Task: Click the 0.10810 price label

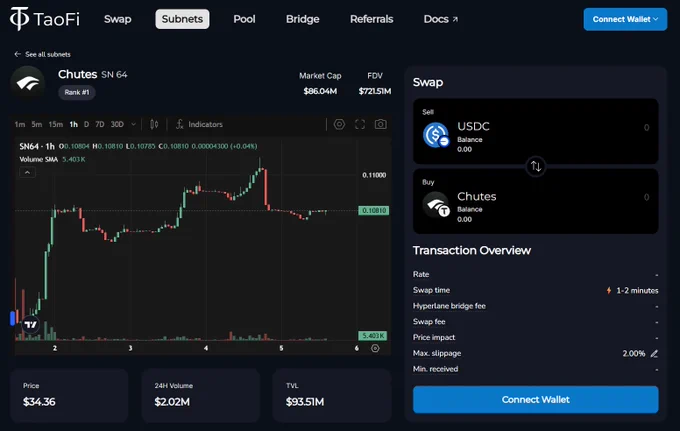Action: tap(373, 210)
